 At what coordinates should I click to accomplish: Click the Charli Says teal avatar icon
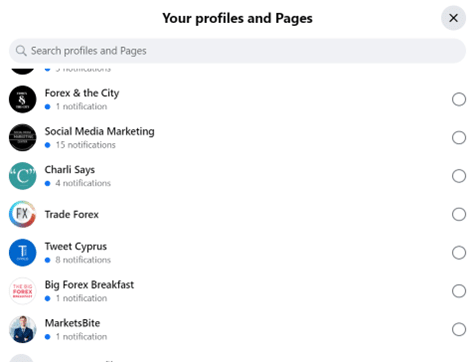coord(23,176)
